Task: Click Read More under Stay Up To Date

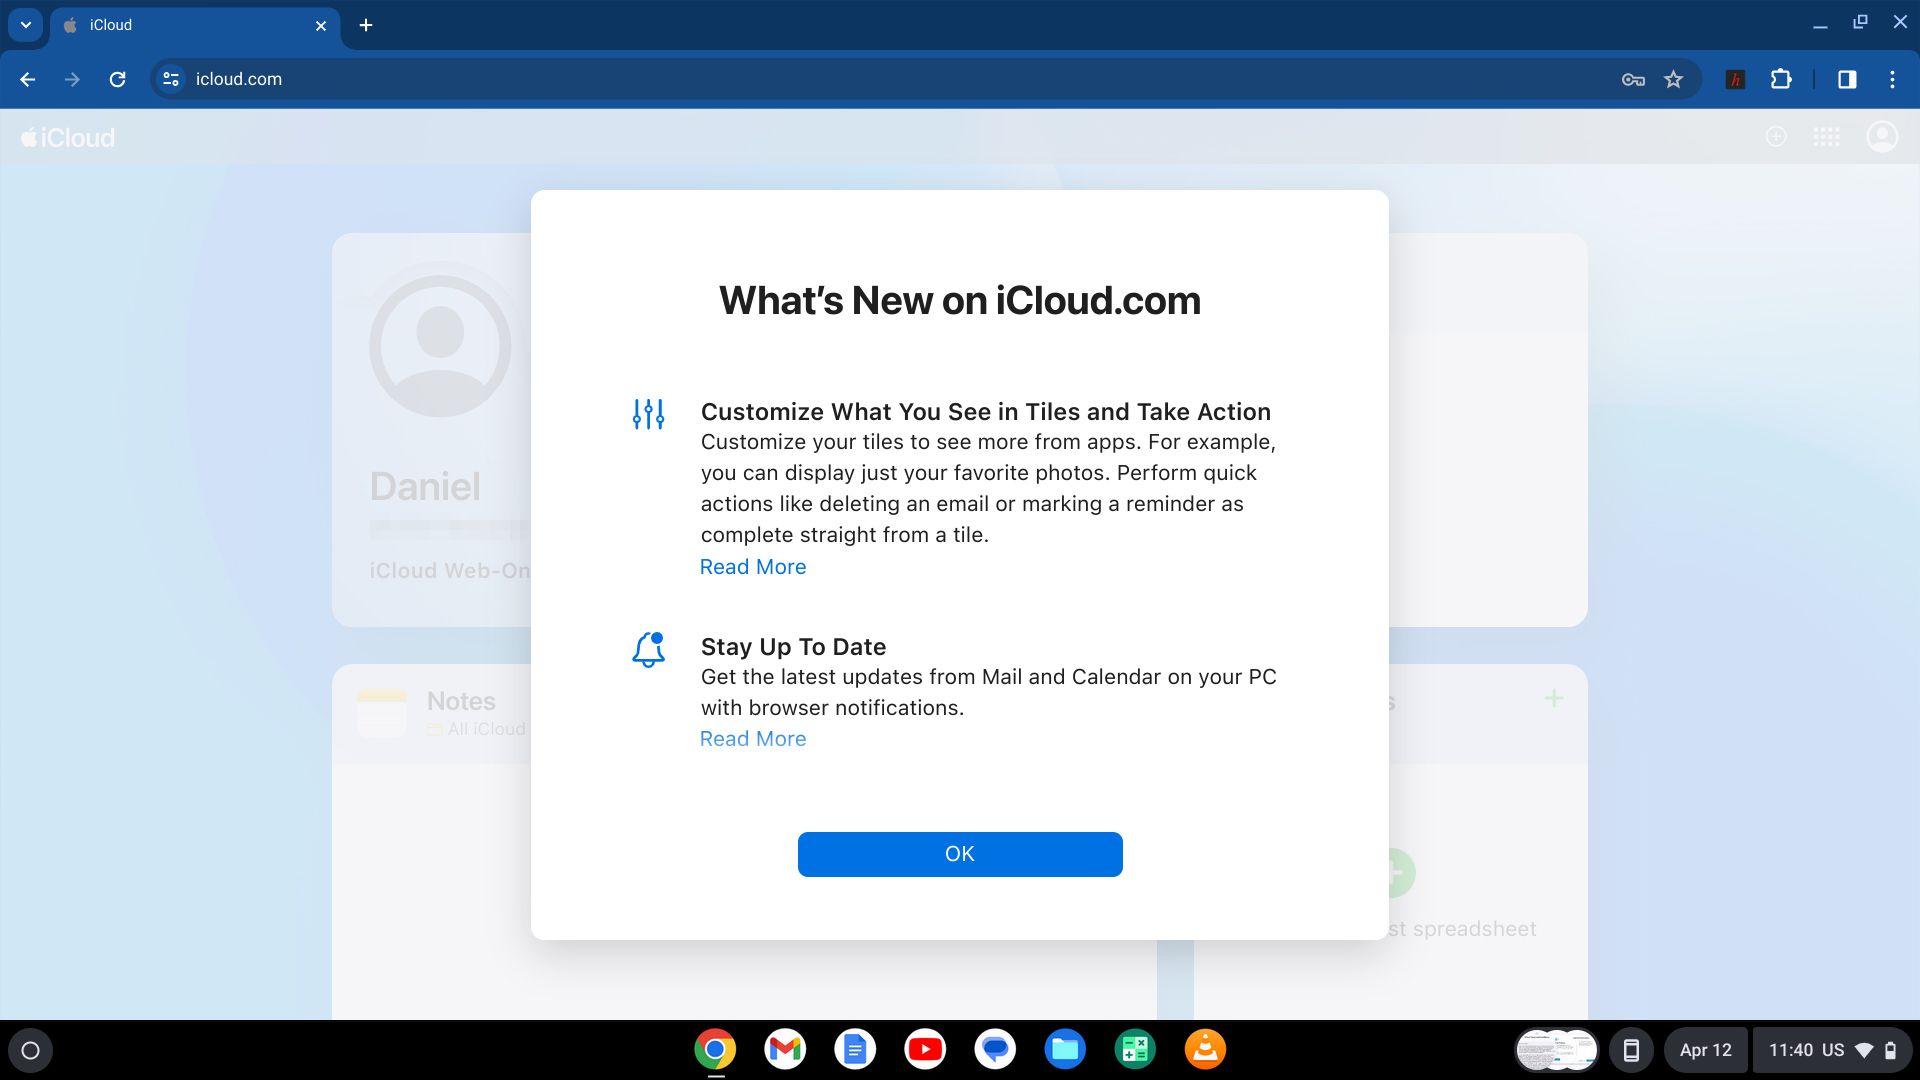Action: pyautogui.click(x=752, y=738)
